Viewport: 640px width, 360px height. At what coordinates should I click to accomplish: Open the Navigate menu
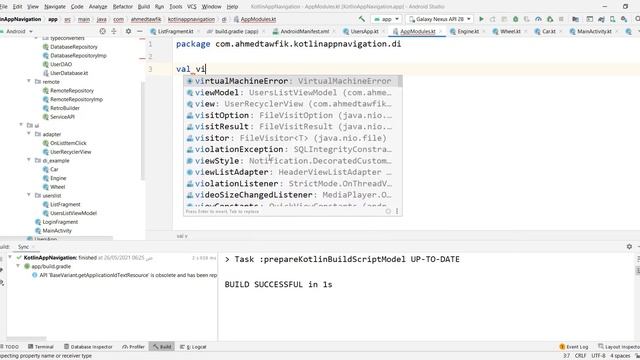coord(55,7)
